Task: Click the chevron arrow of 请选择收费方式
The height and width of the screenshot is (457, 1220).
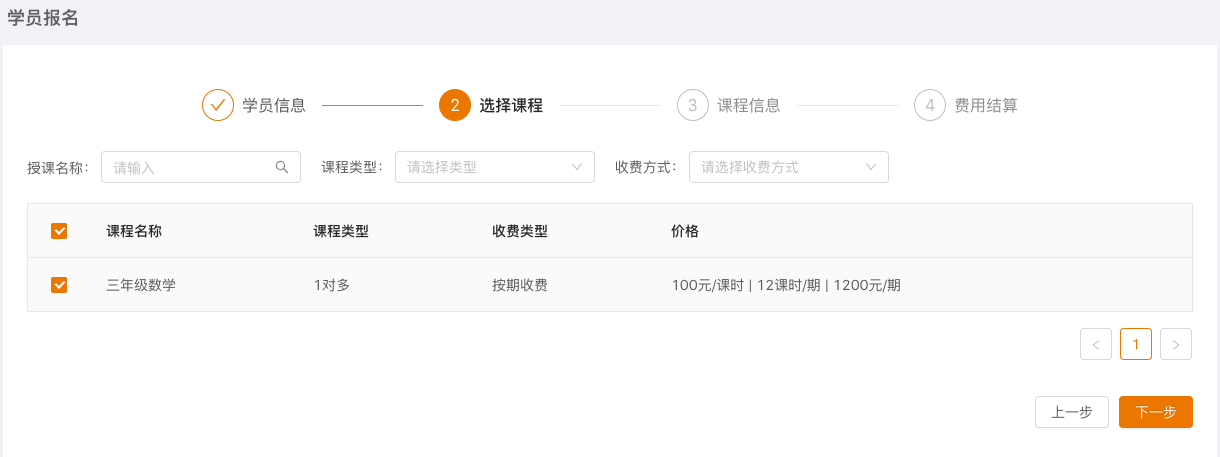Action: [x=871, y=167]
